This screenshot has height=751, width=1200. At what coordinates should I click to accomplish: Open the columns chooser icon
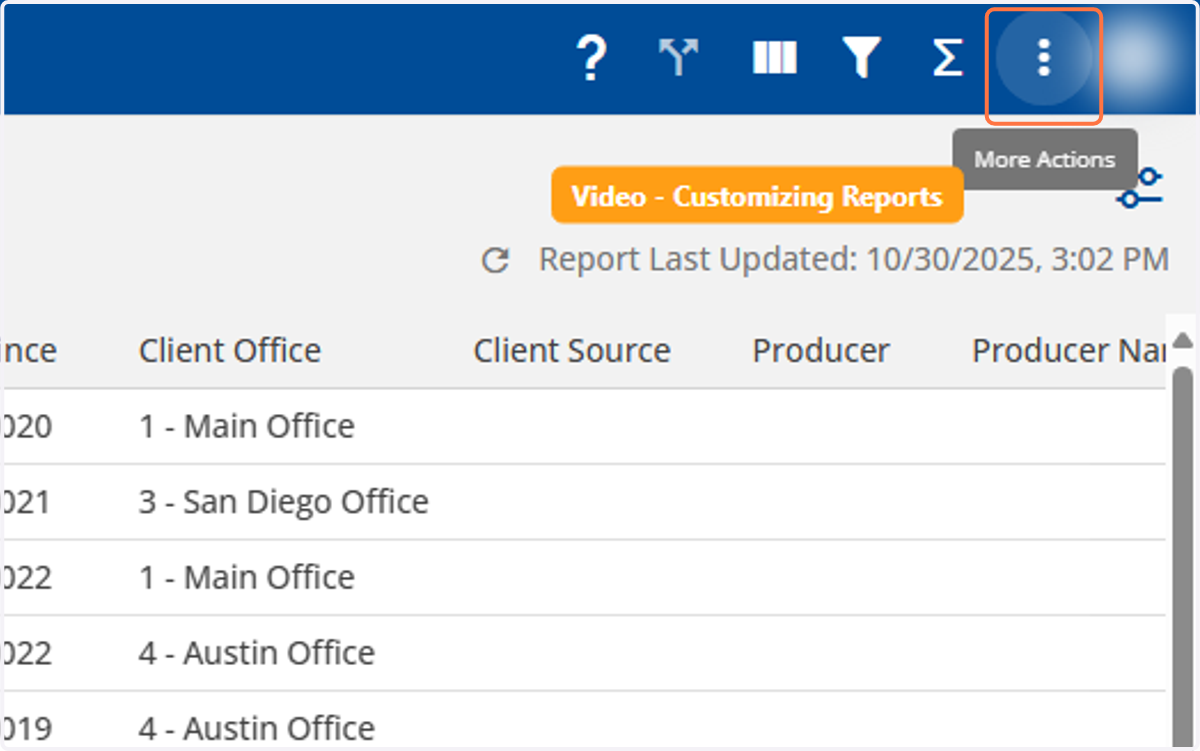tap(775, 58)
